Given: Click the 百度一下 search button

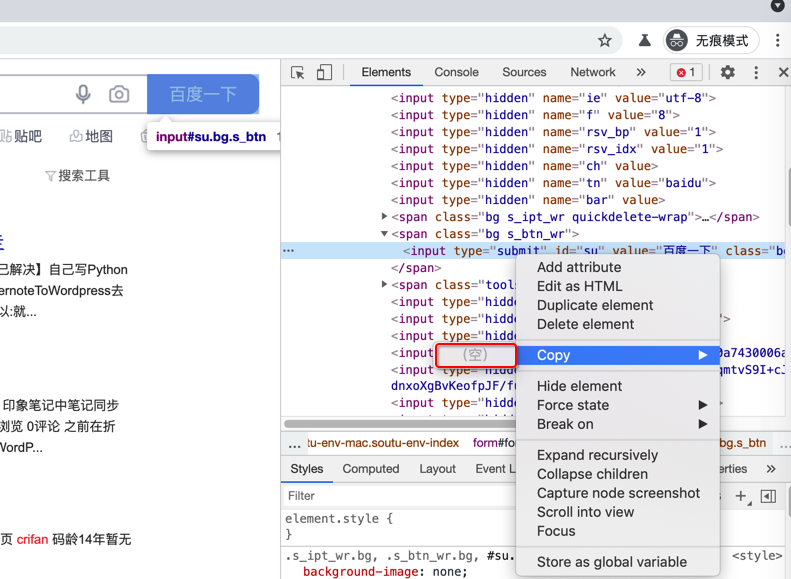Looking at the screenshot, I should click(203, 94).
